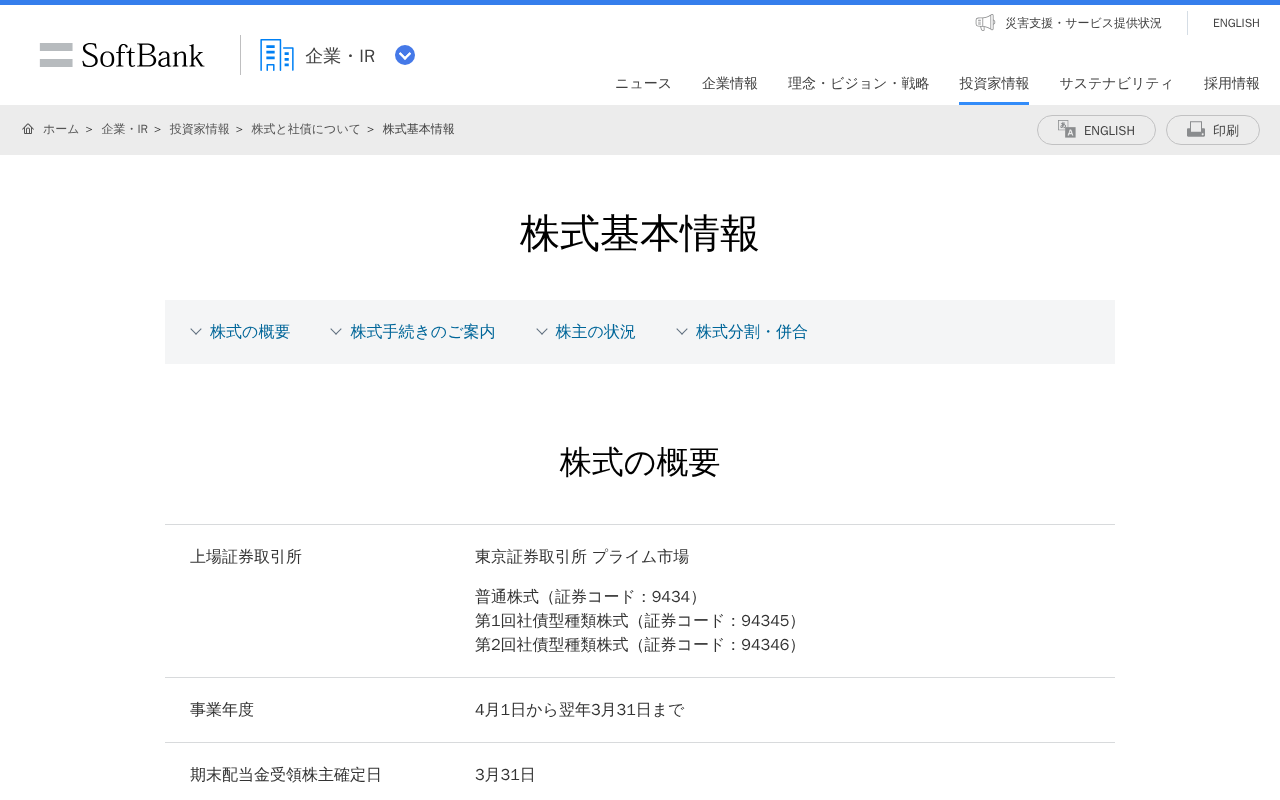
Task: Open the サステナビリティ menu
Action: click(1116, 83)
